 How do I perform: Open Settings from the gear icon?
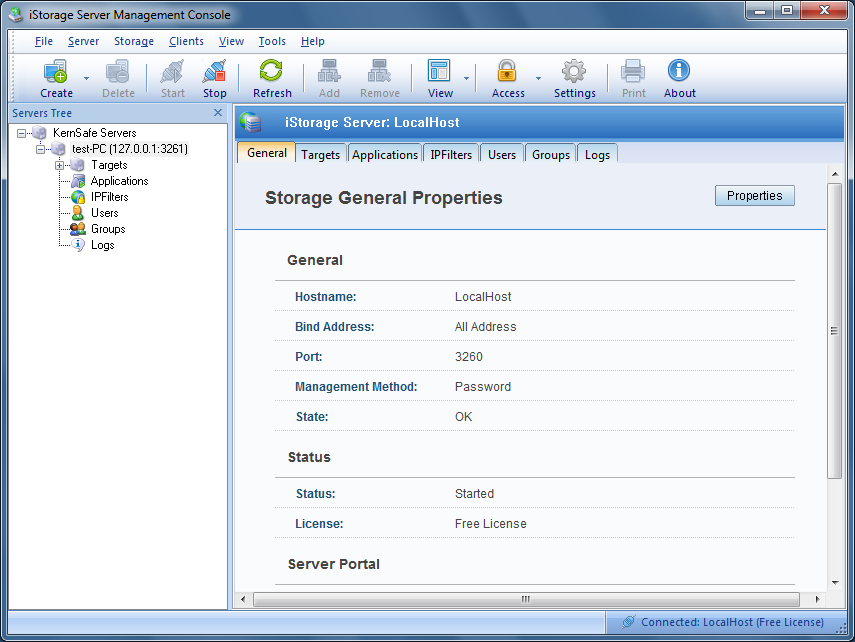pos(574,71)
